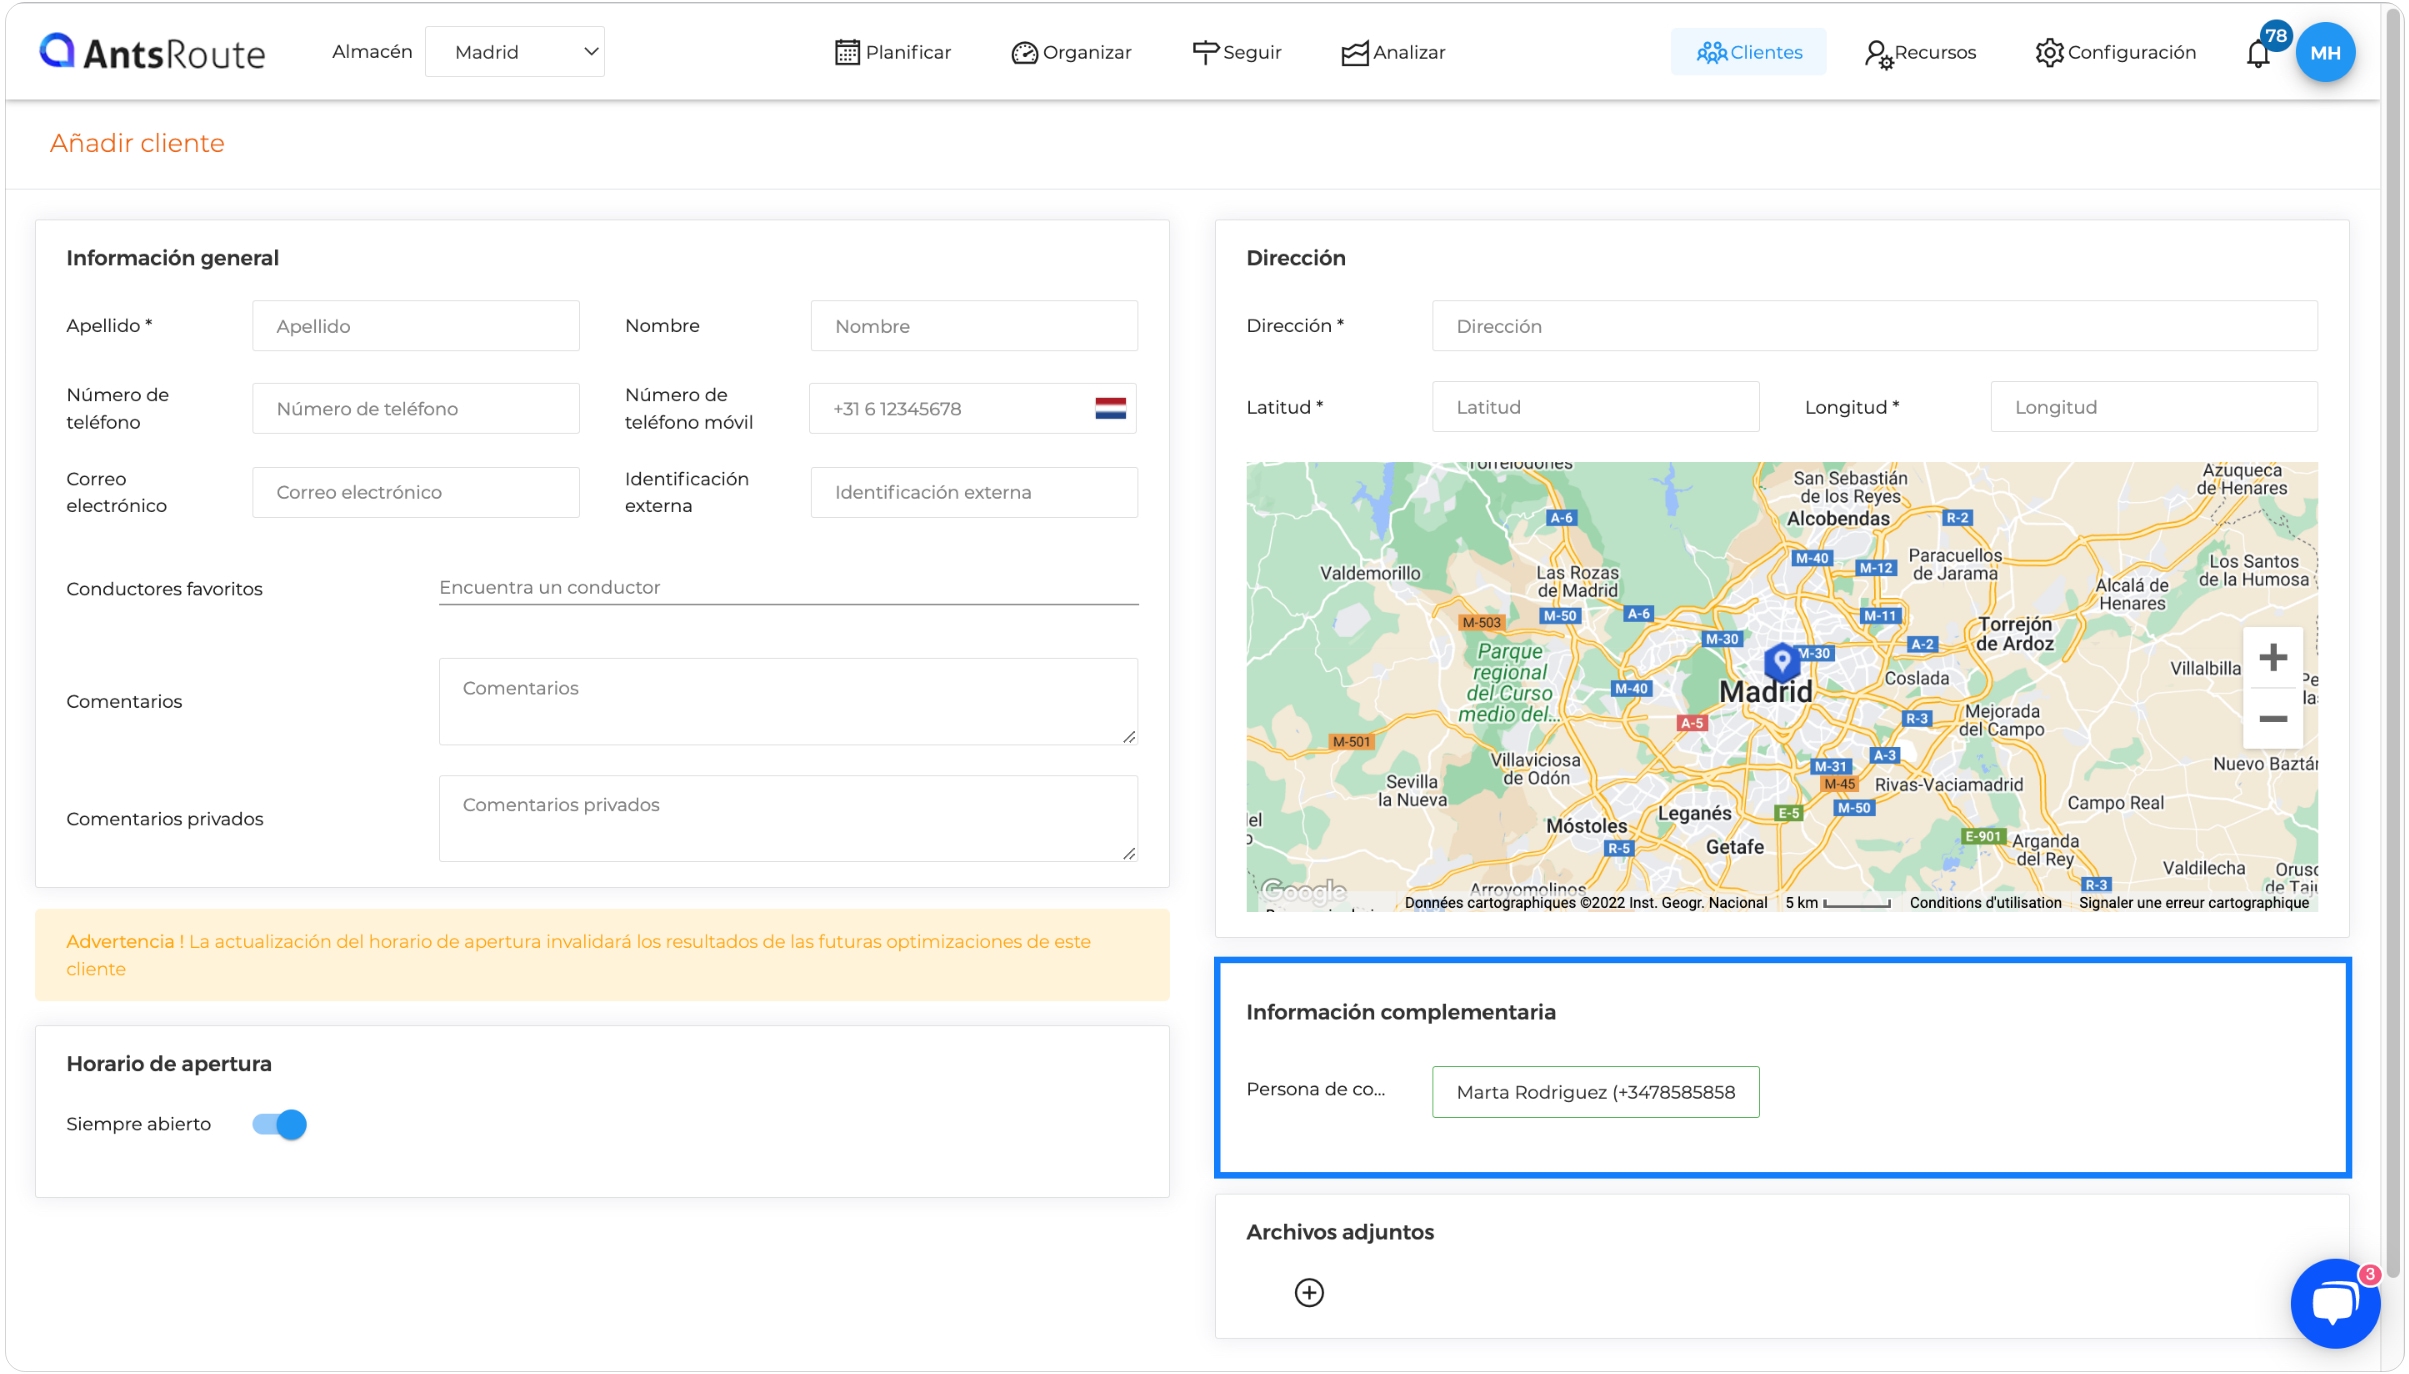Select the Clientes tab
Viewport: 2409px width, 1374px height.
click(1749, 52)
